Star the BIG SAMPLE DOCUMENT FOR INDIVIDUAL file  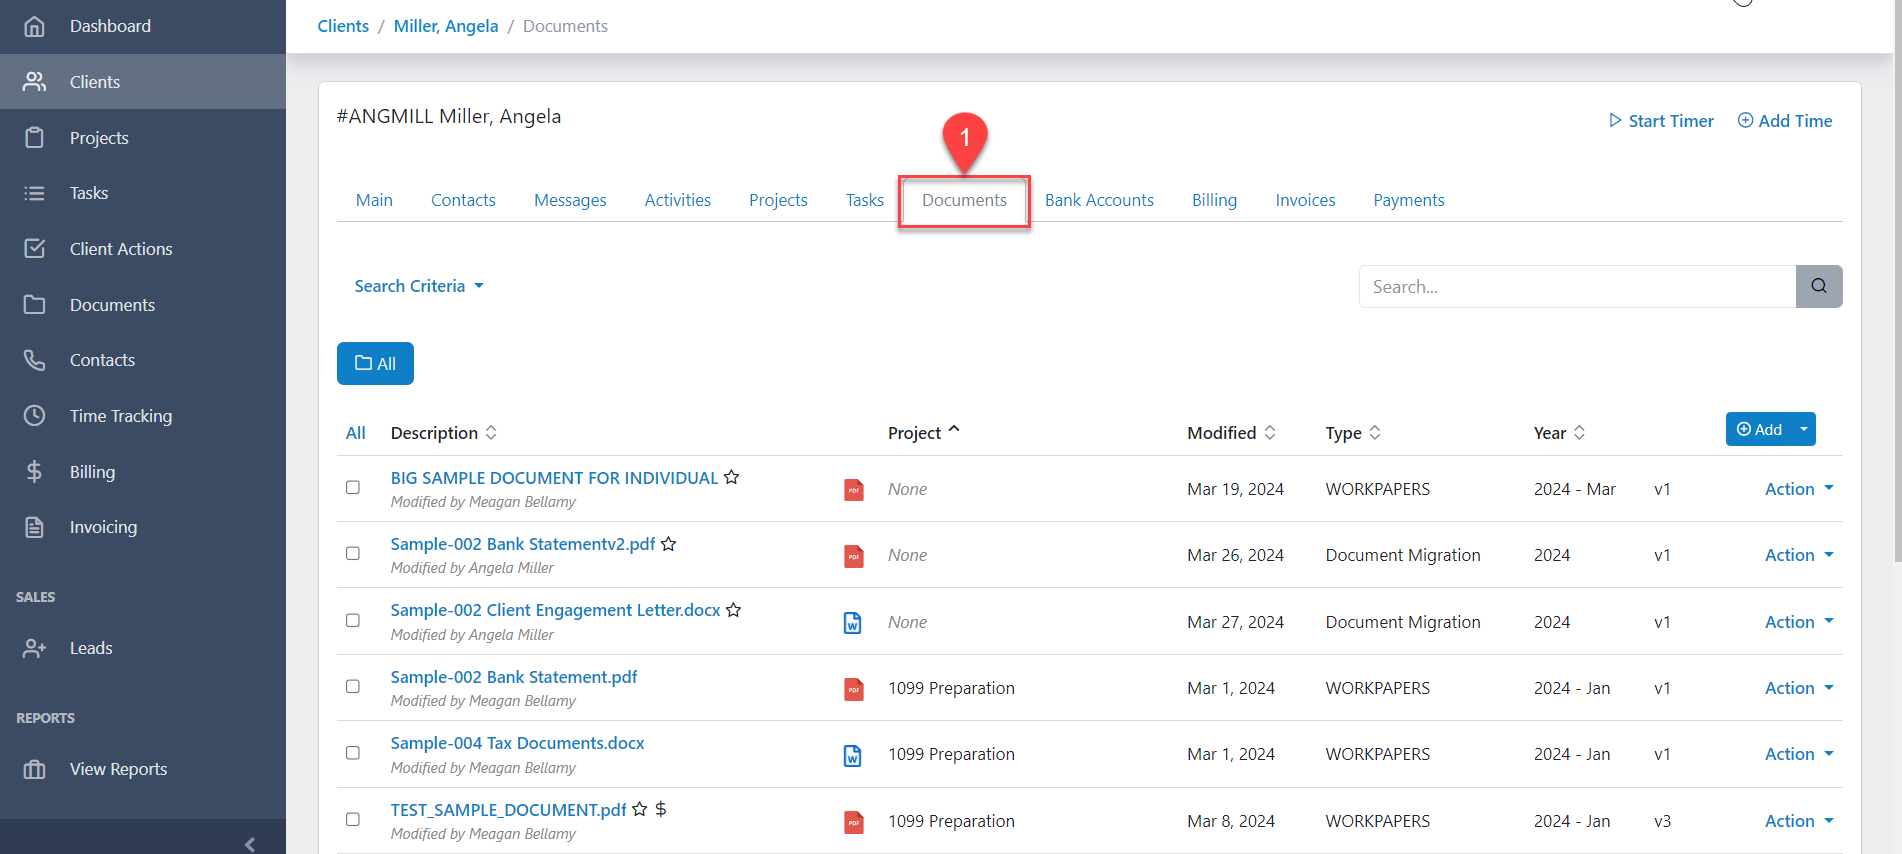pyautogui.click(x=732, y=477)
